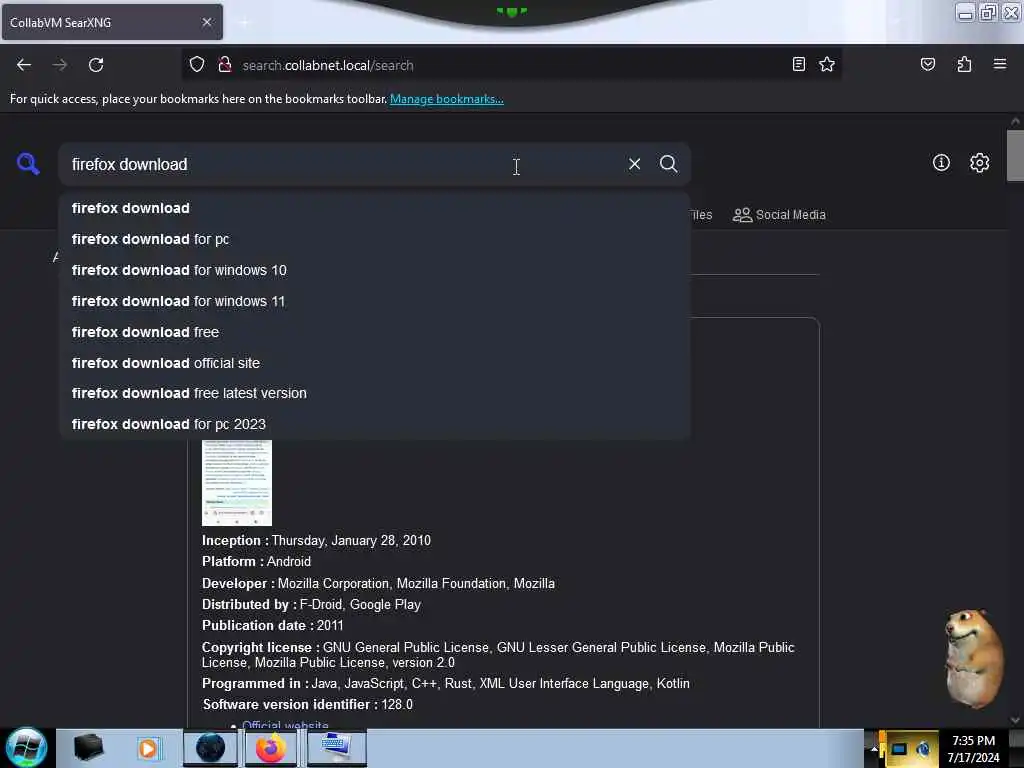Select the CollabVM SearXNG tab
Image resolution: width=1024 pixels, height=768 pixels.
click(x=112, y=22)
